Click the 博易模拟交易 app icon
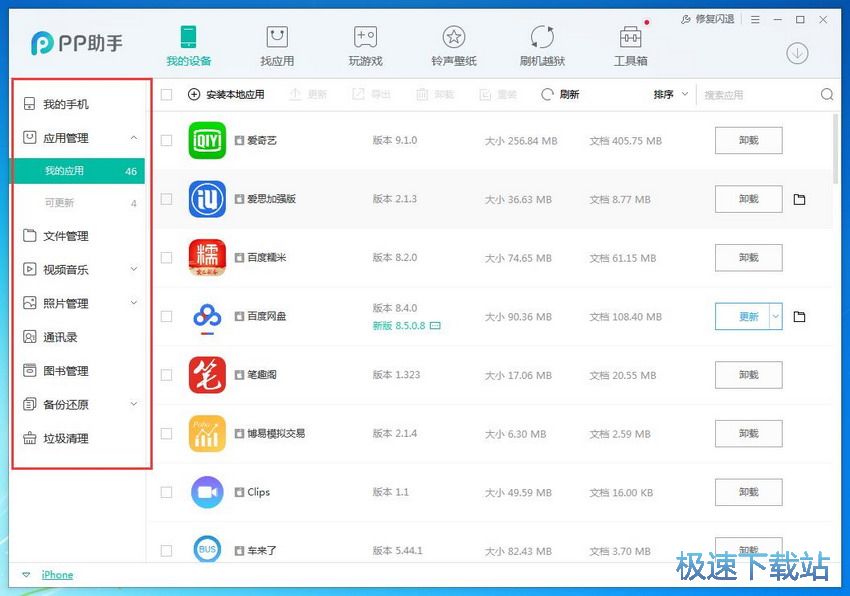850x596 pixels. click(x=207, y=433)
